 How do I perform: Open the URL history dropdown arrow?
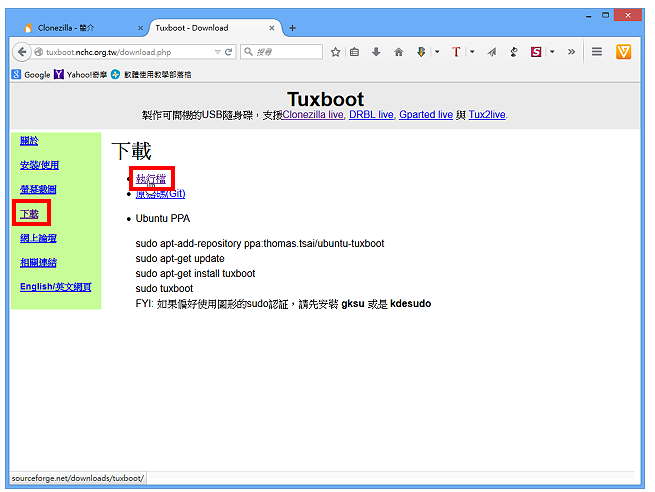217,52
